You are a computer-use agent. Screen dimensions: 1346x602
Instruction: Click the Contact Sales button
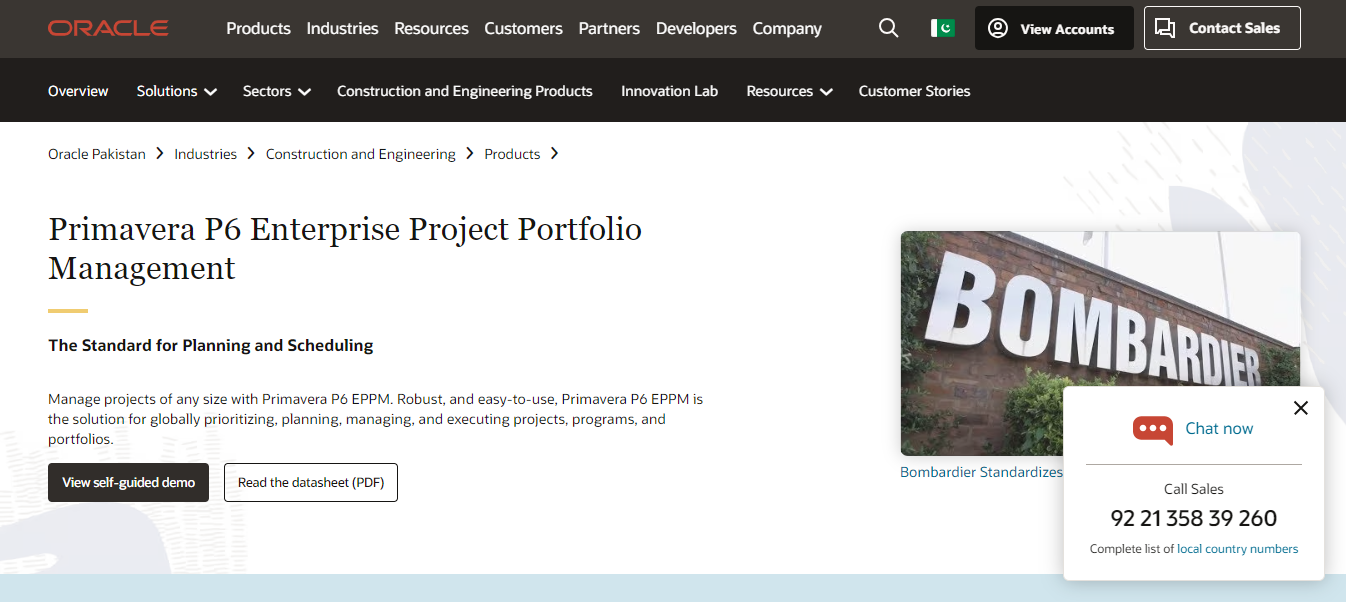coord(1221,28)
